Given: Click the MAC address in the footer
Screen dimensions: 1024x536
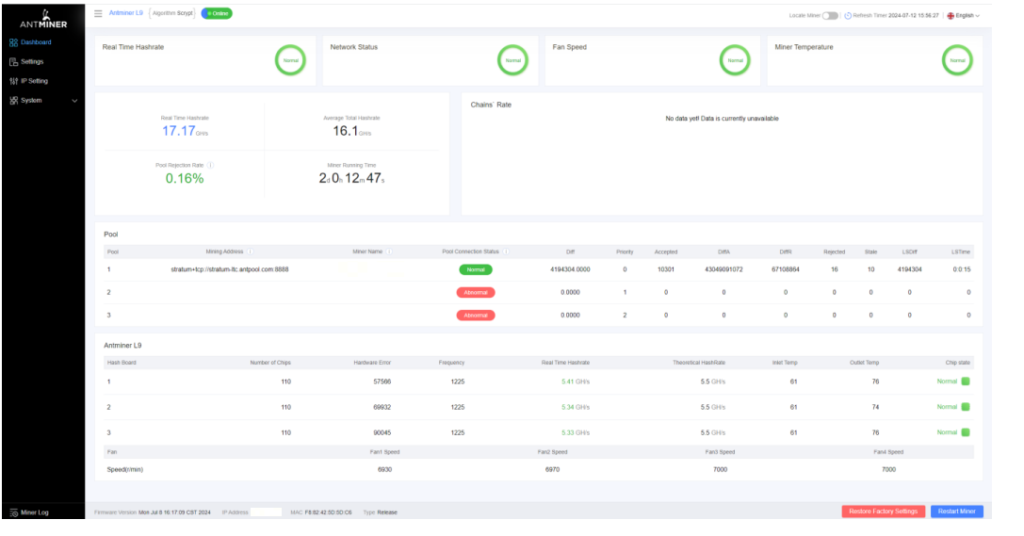Looking at the screenshot, I should [328, 512].
